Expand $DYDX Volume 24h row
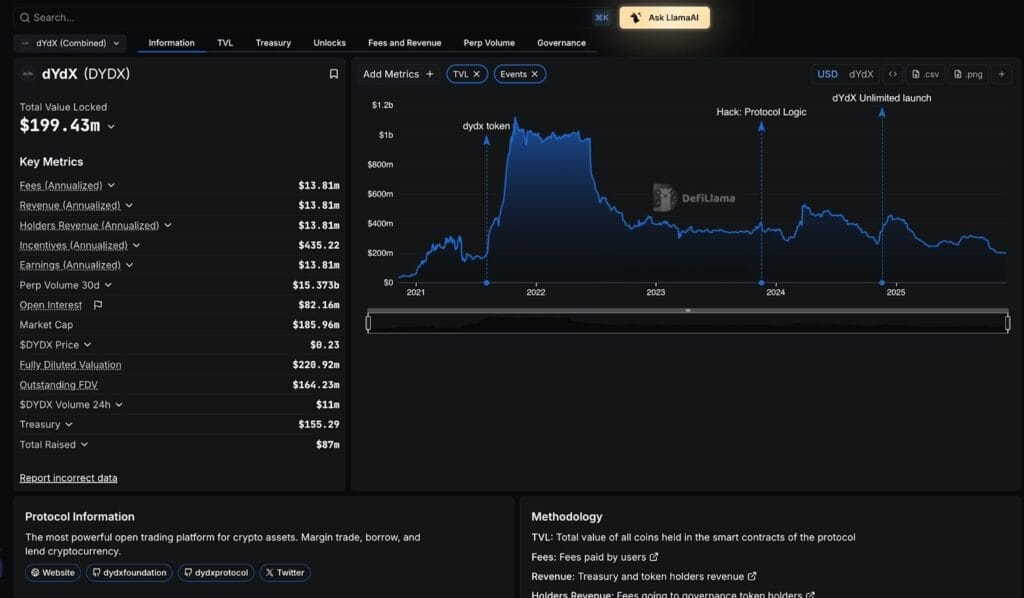The image size is (1024, 598). [x=119, y=405]
